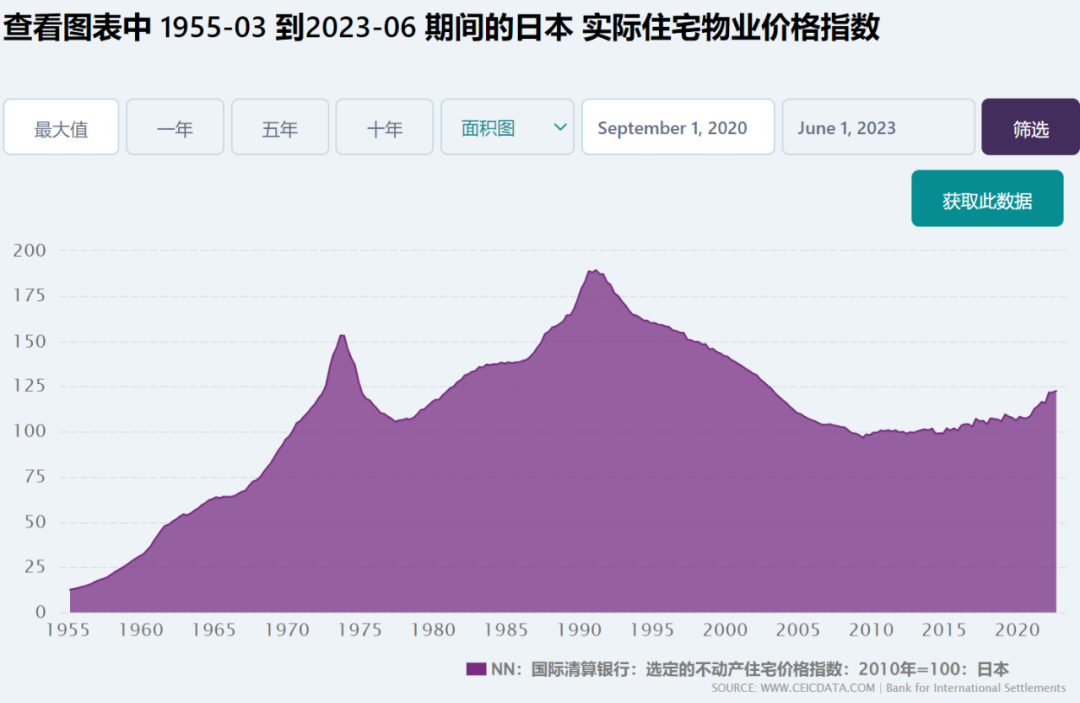
Task: Select the 1990 peak on the area chart
Action: [x=595, y=271]
